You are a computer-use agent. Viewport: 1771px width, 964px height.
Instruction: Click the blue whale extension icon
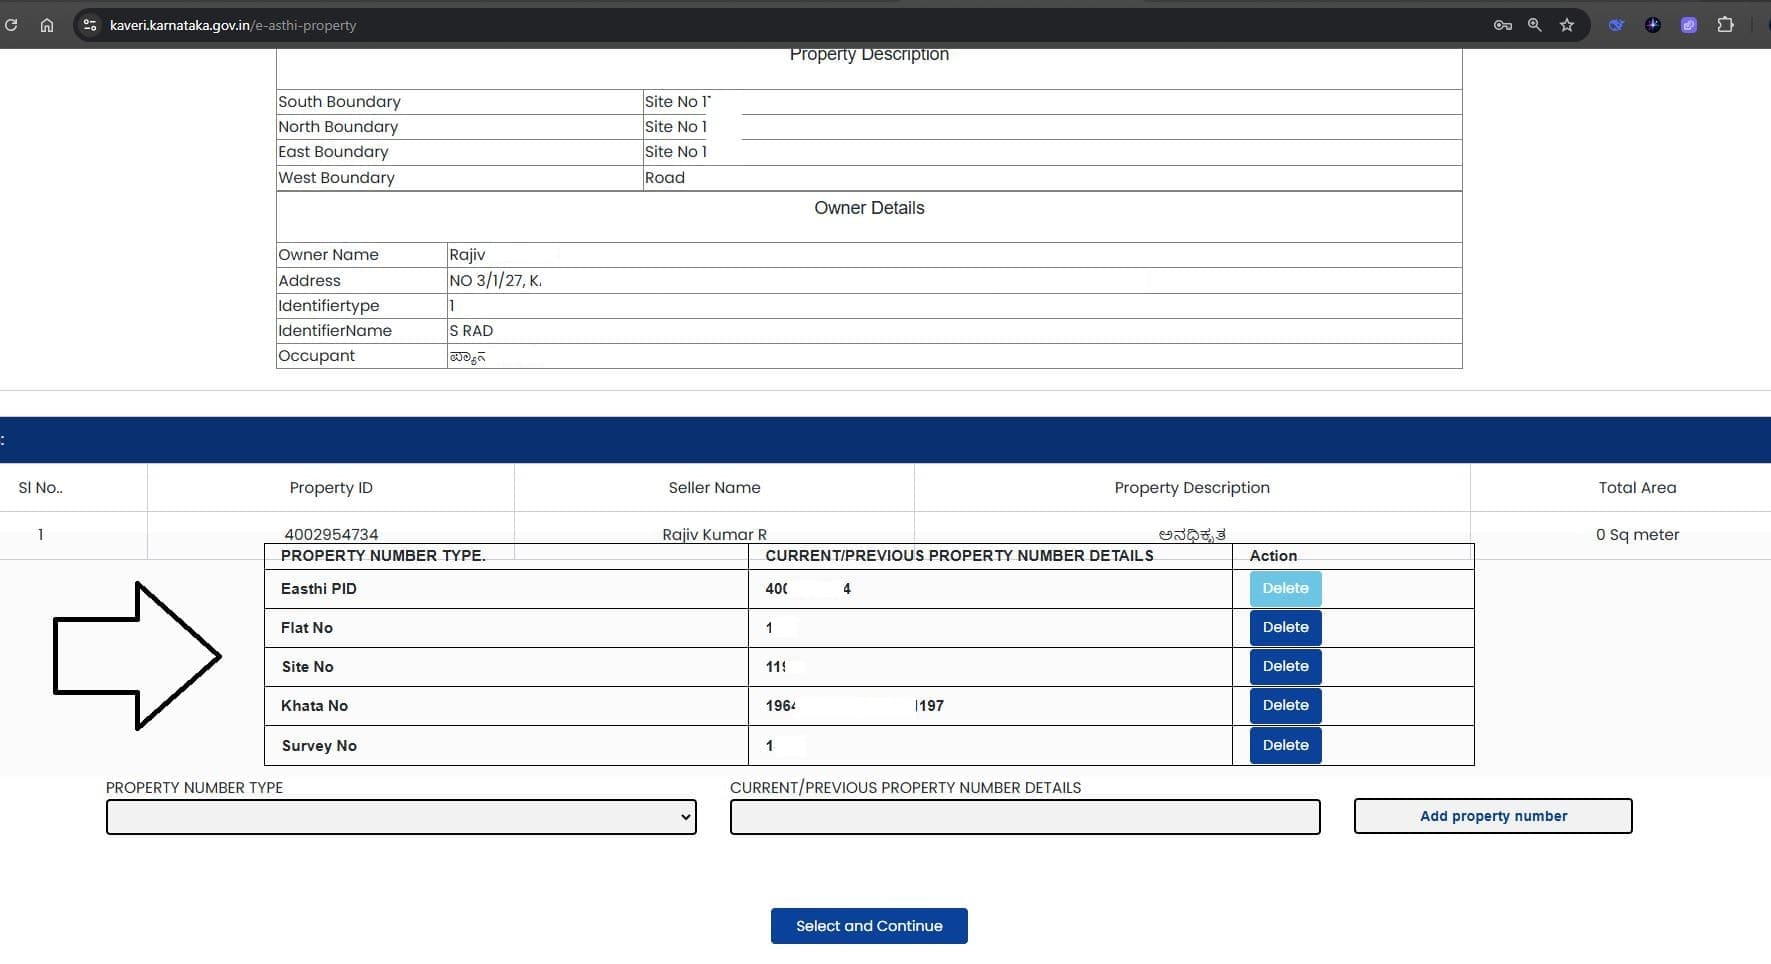click(1616, 25)
